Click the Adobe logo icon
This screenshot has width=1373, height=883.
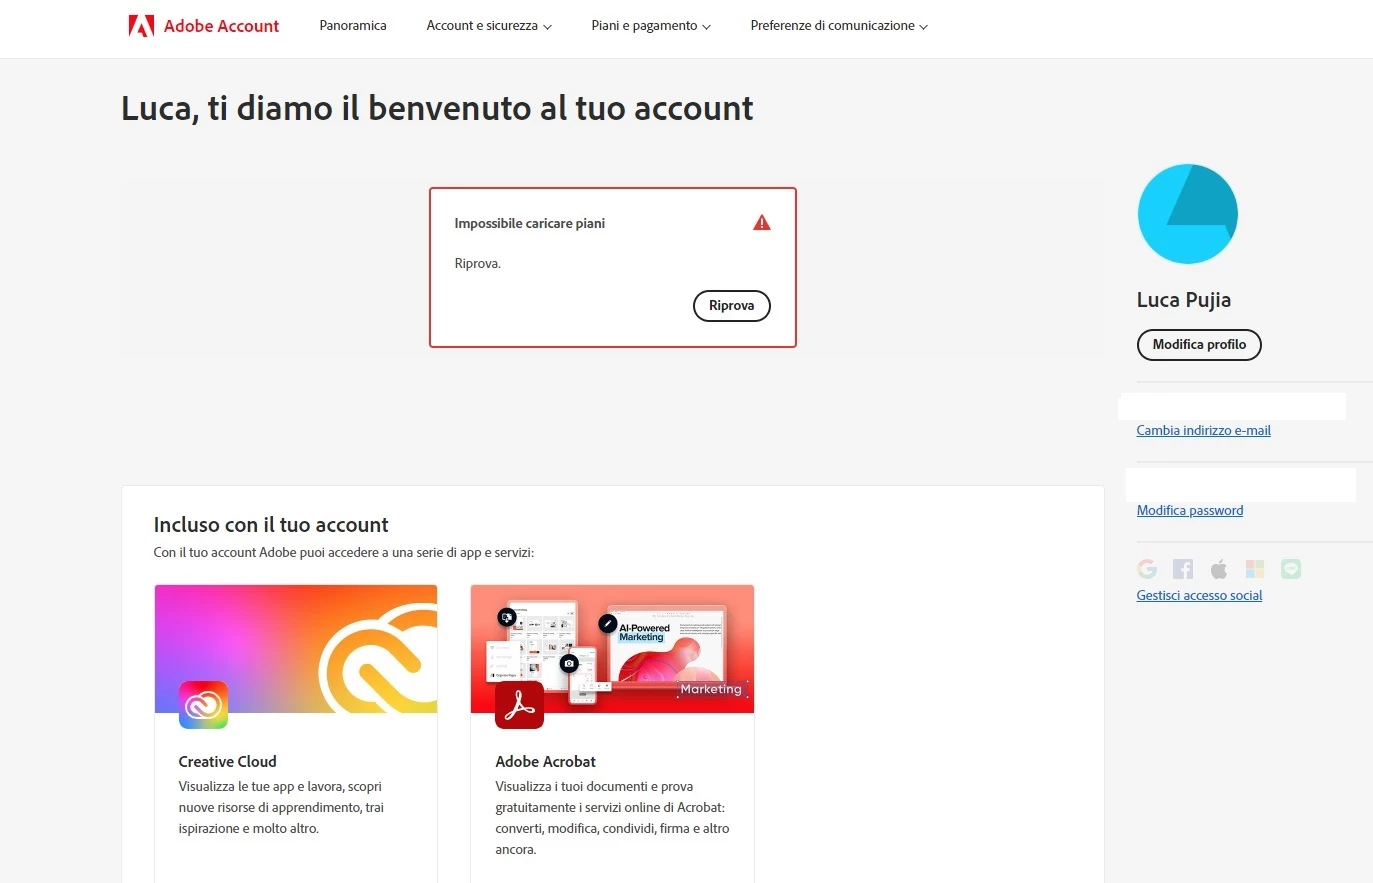[141, 26]
